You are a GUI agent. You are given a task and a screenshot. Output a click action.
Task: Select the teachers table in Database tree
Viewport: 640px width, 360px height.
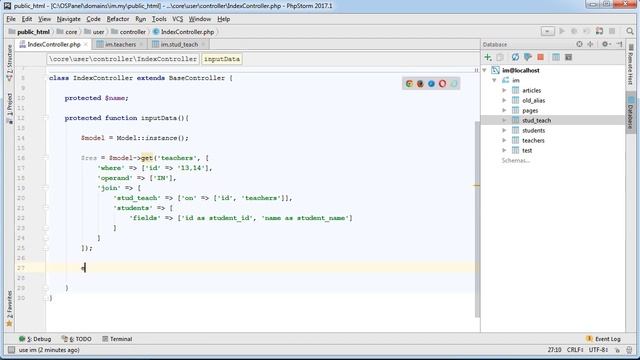point(533,140)
